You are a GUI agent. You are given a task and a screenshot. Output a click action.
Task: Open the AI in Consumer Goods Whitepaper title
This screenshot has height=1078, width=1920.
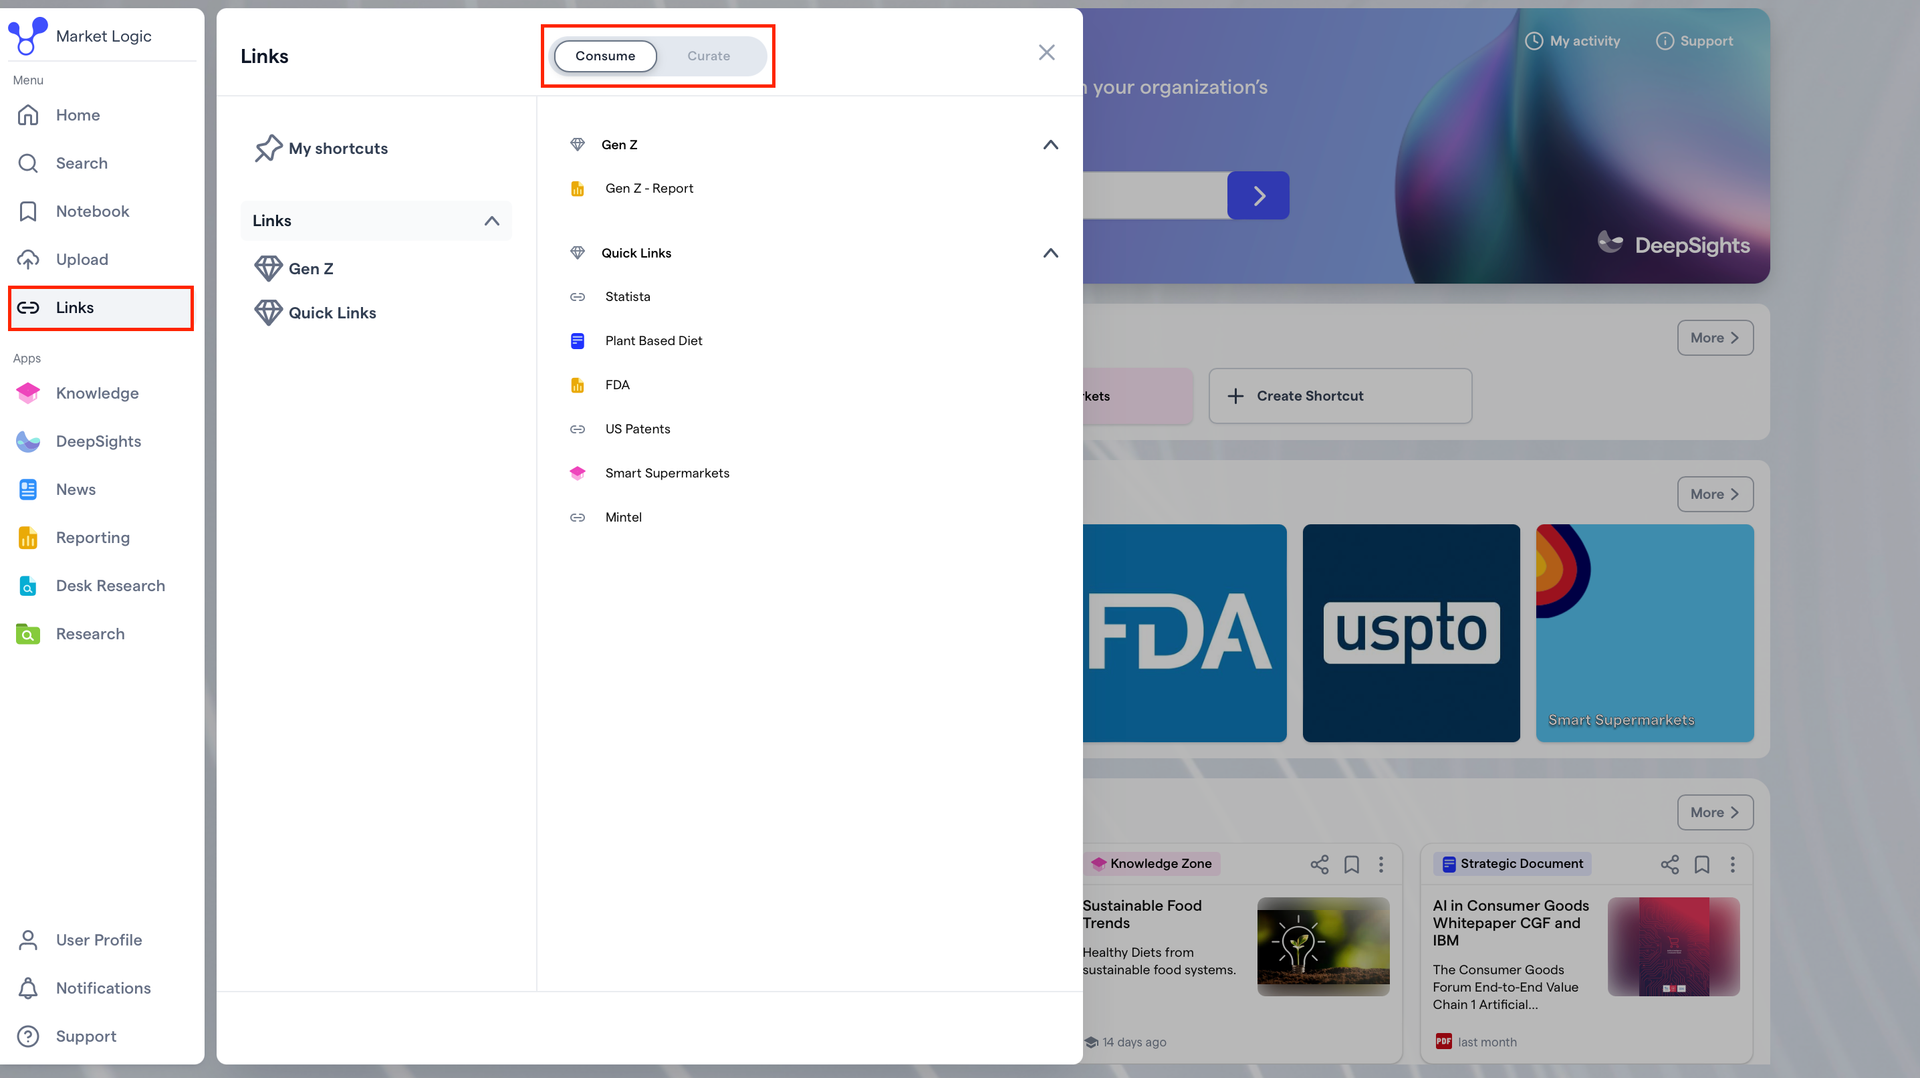tap(1511, 923)
